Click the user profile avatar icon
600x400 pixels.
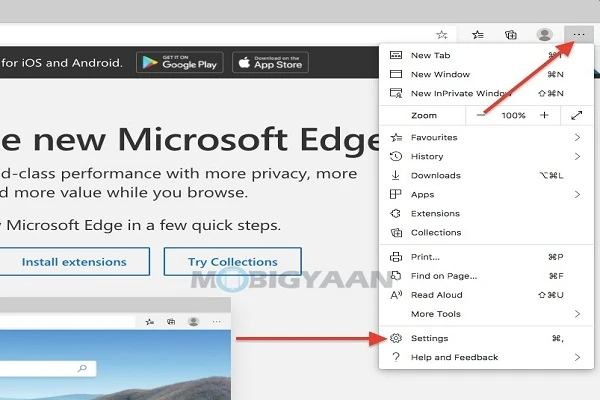pos(545,34)
